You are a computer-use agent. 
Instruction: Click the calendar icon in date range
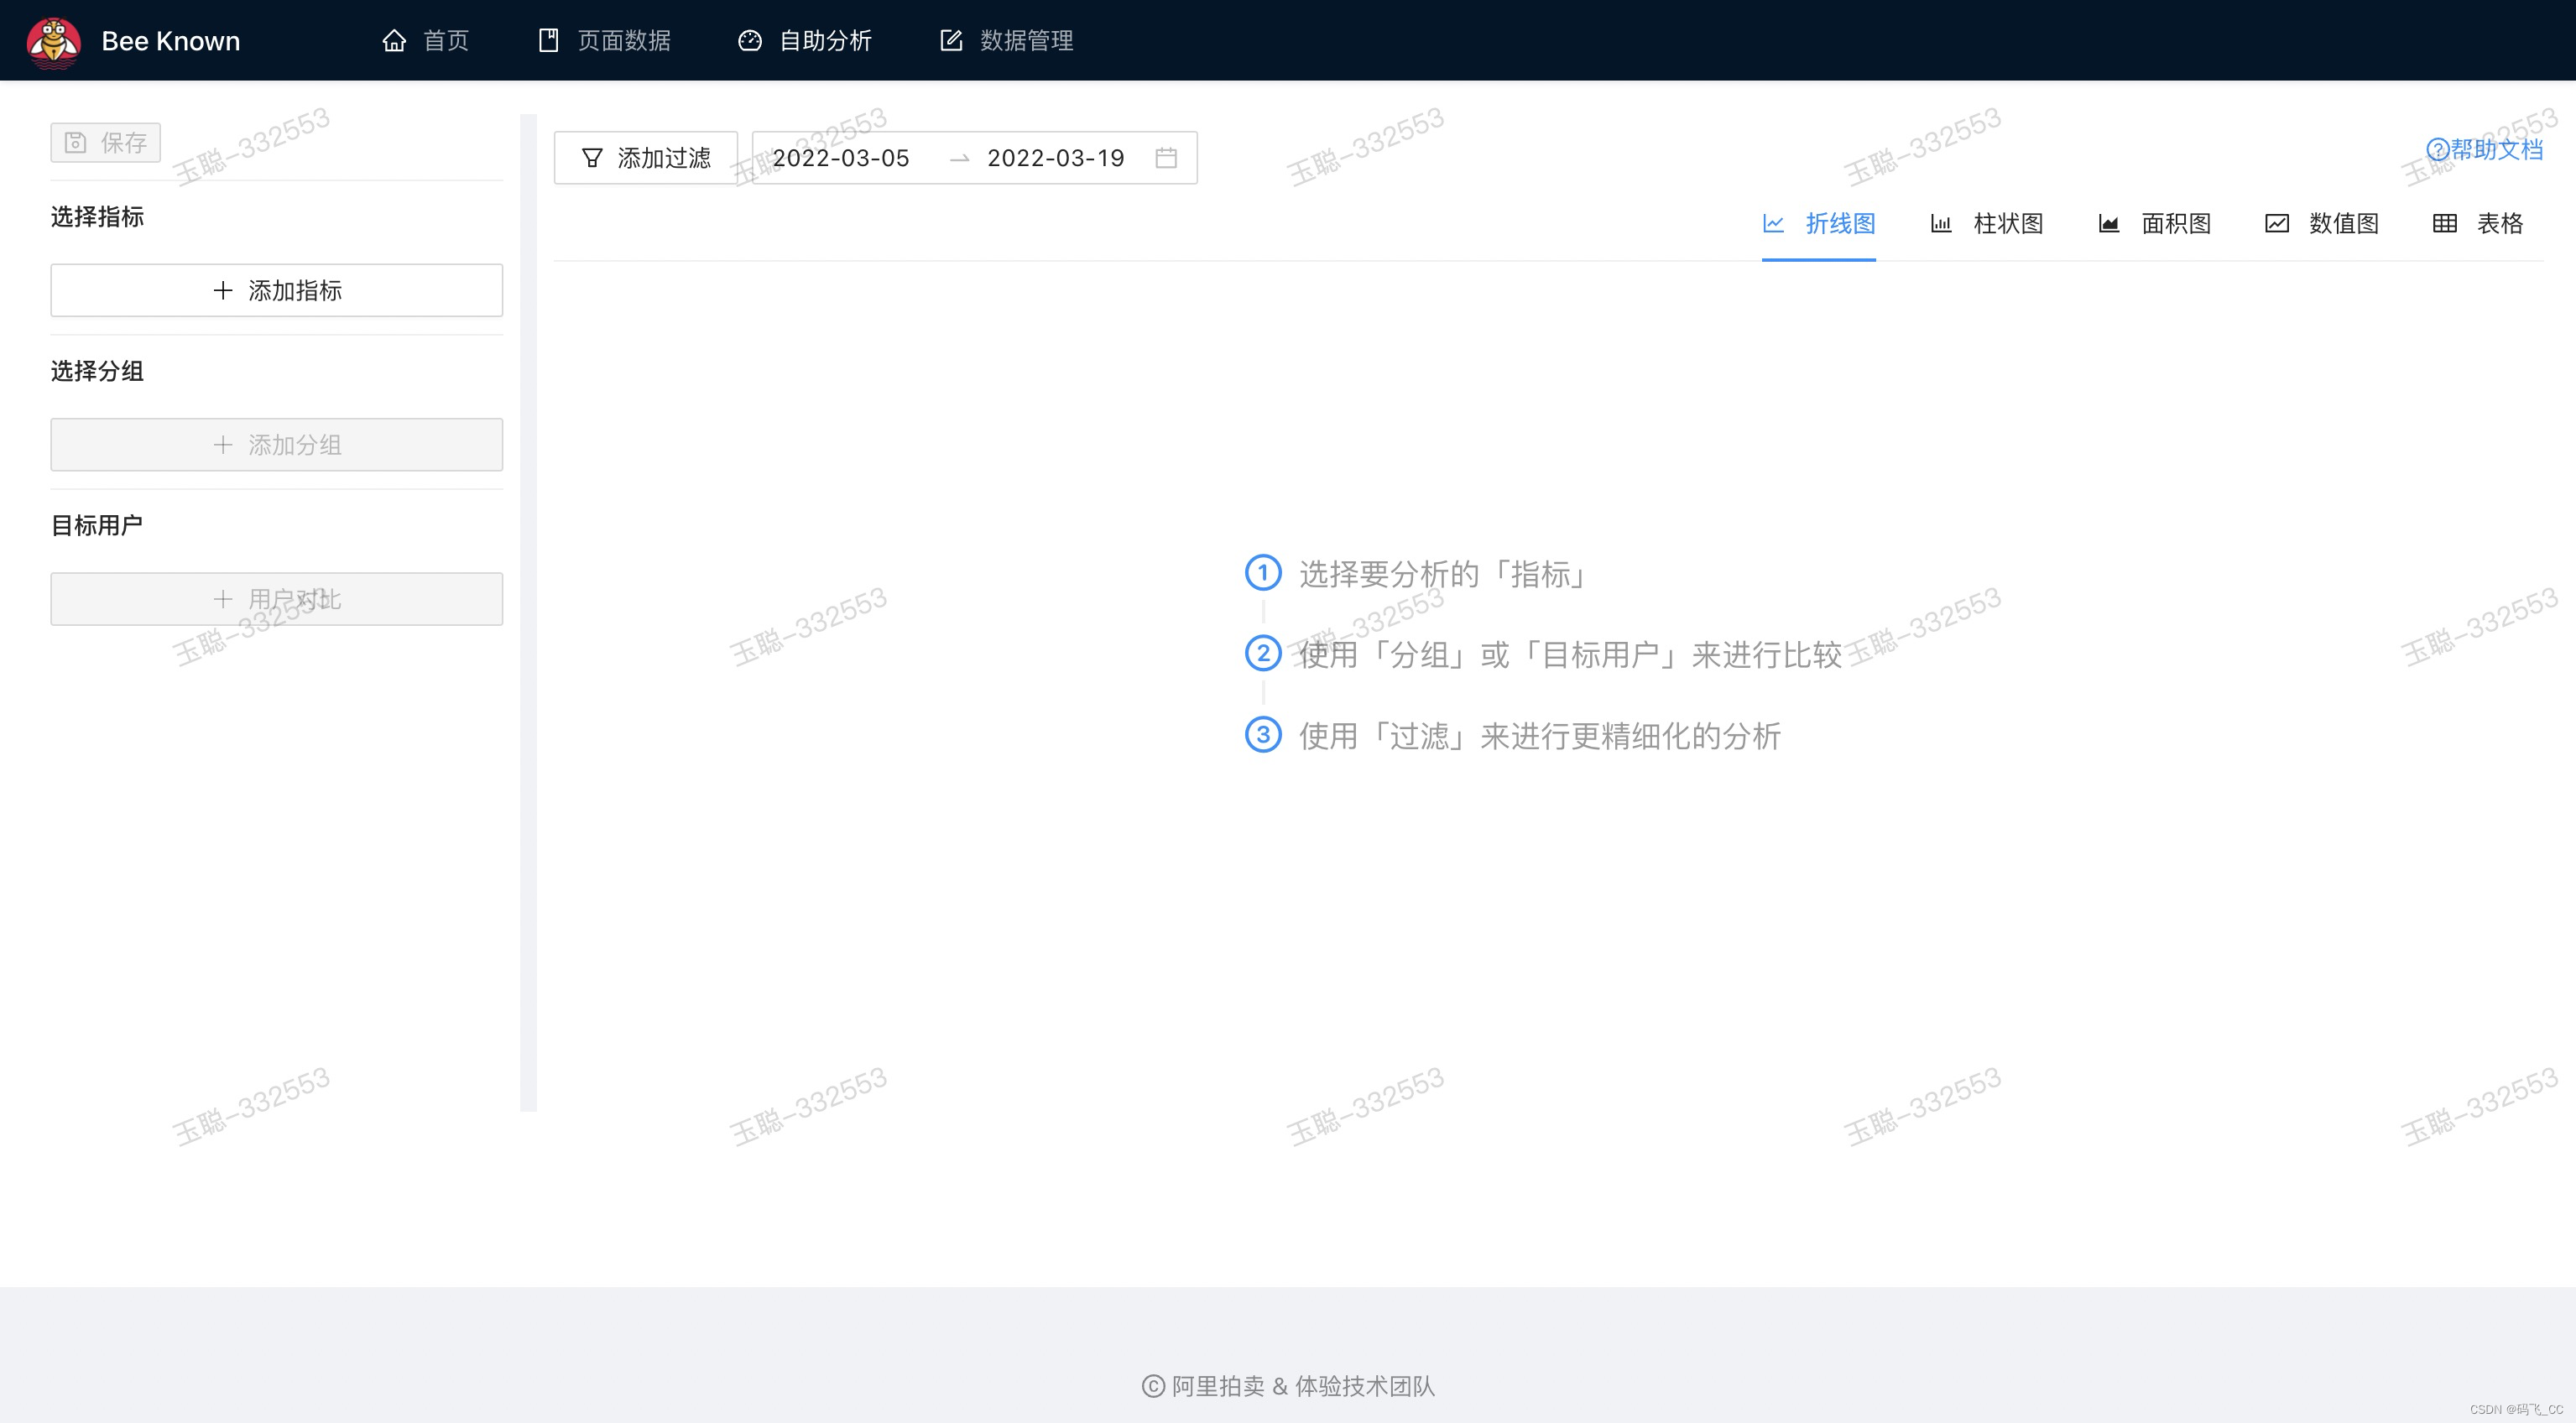coord(1166,158)
